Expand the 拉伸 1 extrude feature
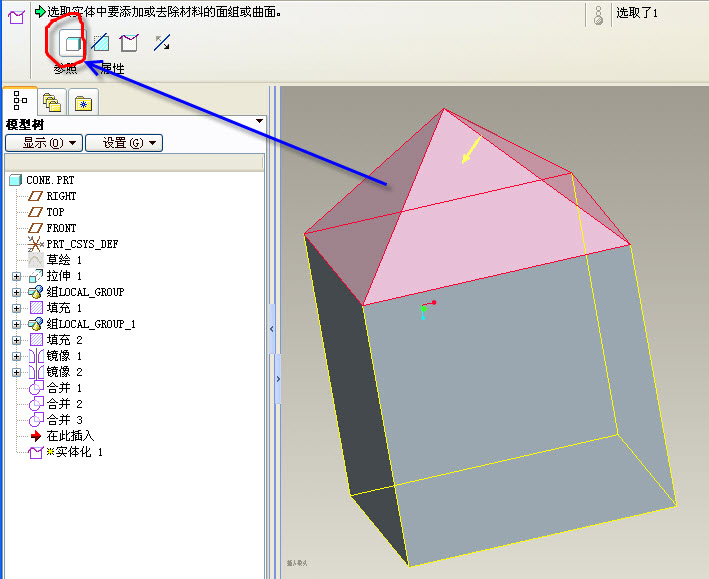This screenshot has width=709, height=579. pyautogui.click(x=16, y=276)
